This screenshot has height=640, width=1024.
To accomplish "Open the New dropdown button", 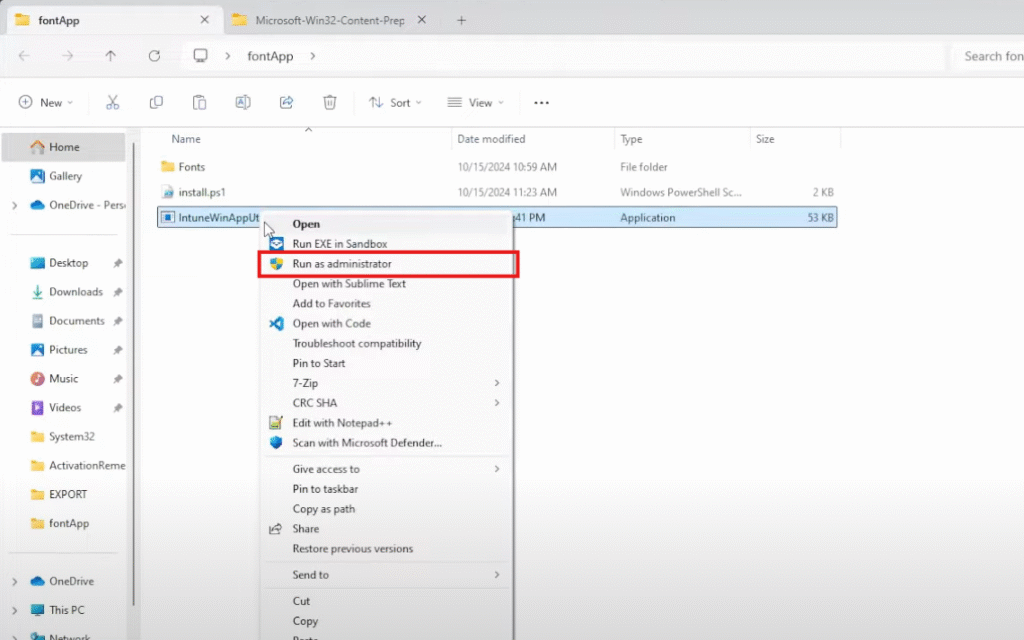I will tap(46, 103).
